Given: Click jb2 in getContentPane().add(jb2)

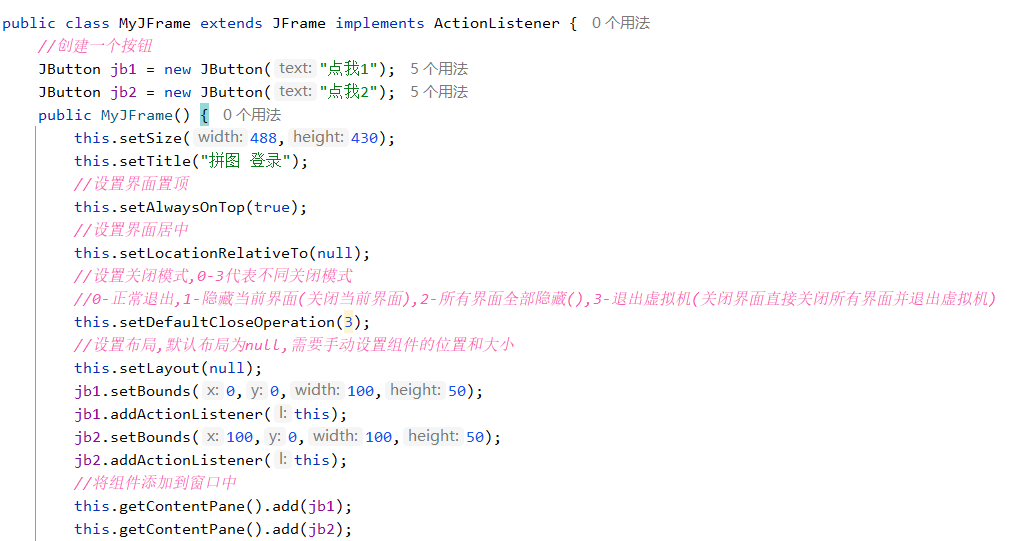Looking at the screenshot, I should tap(322, 530).
